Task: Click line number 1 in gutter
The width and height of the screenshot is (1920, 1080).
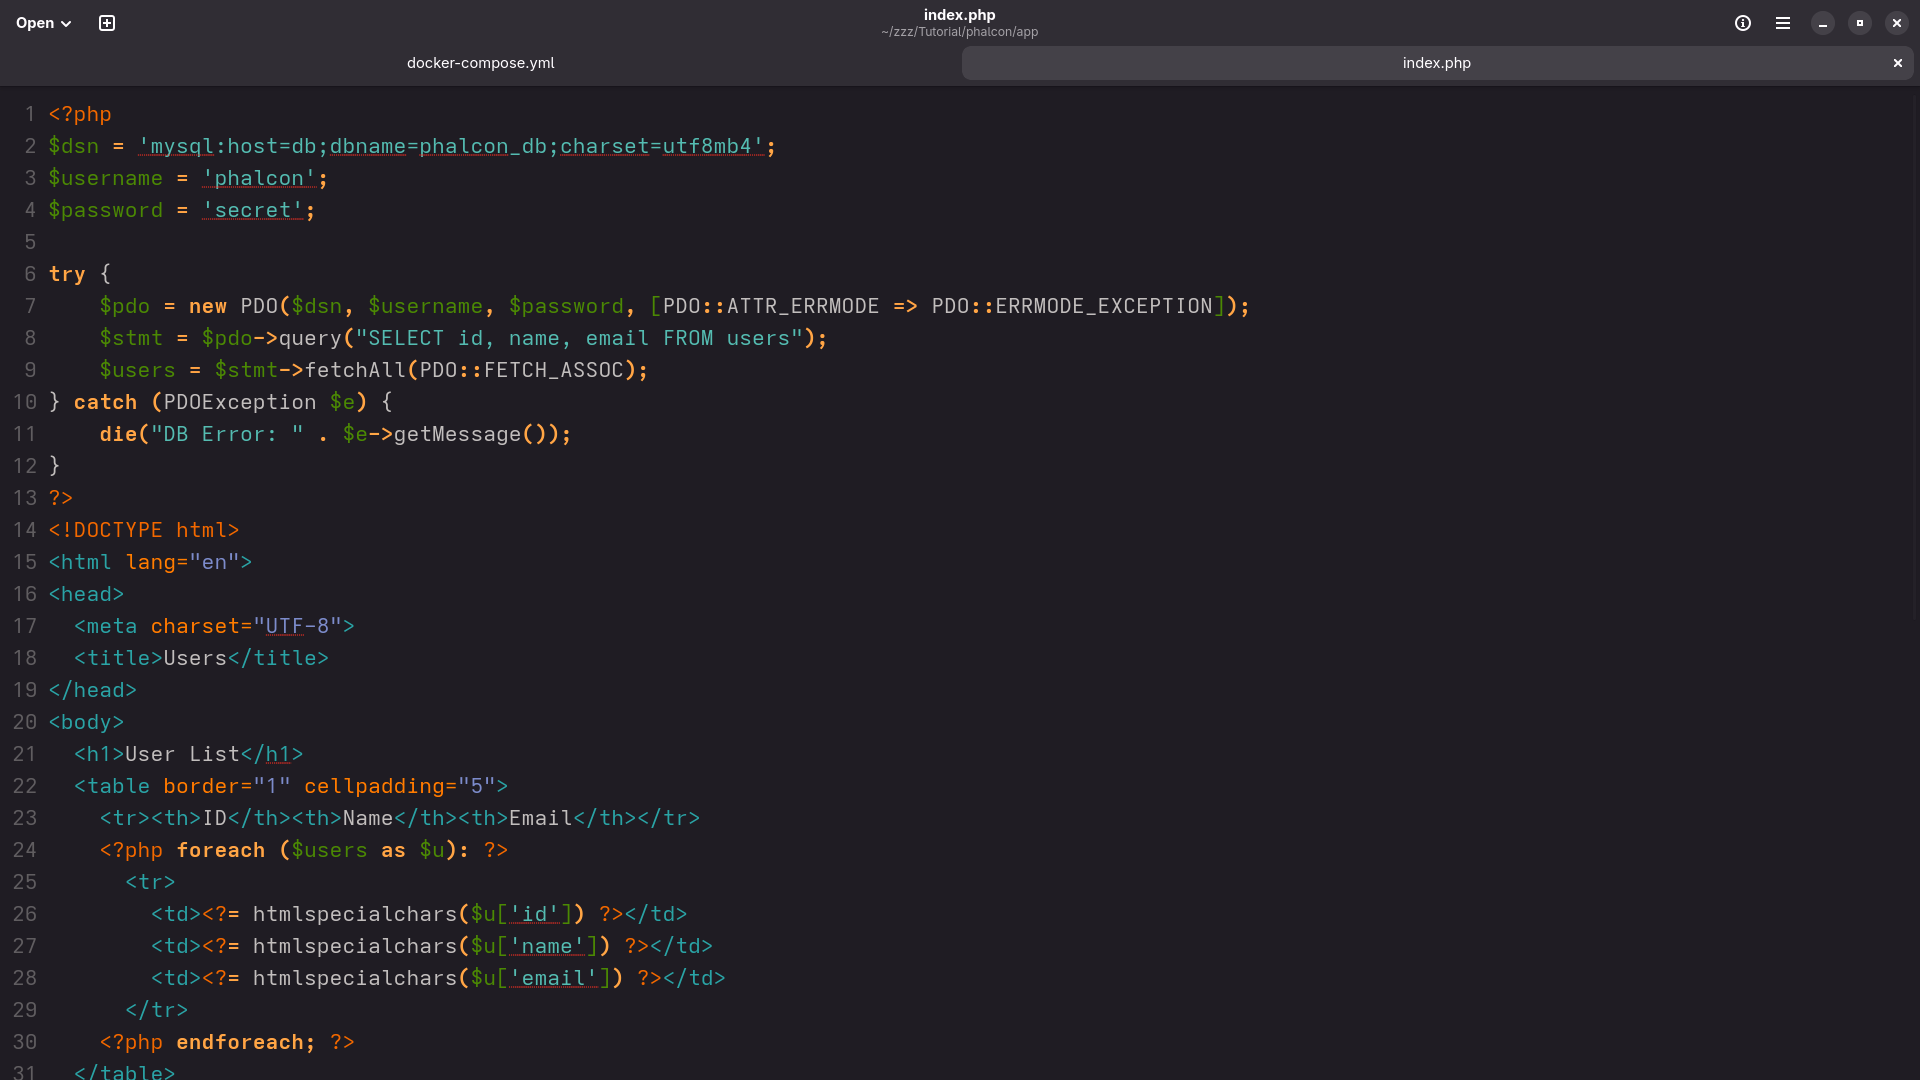Action: coord(30,114)
